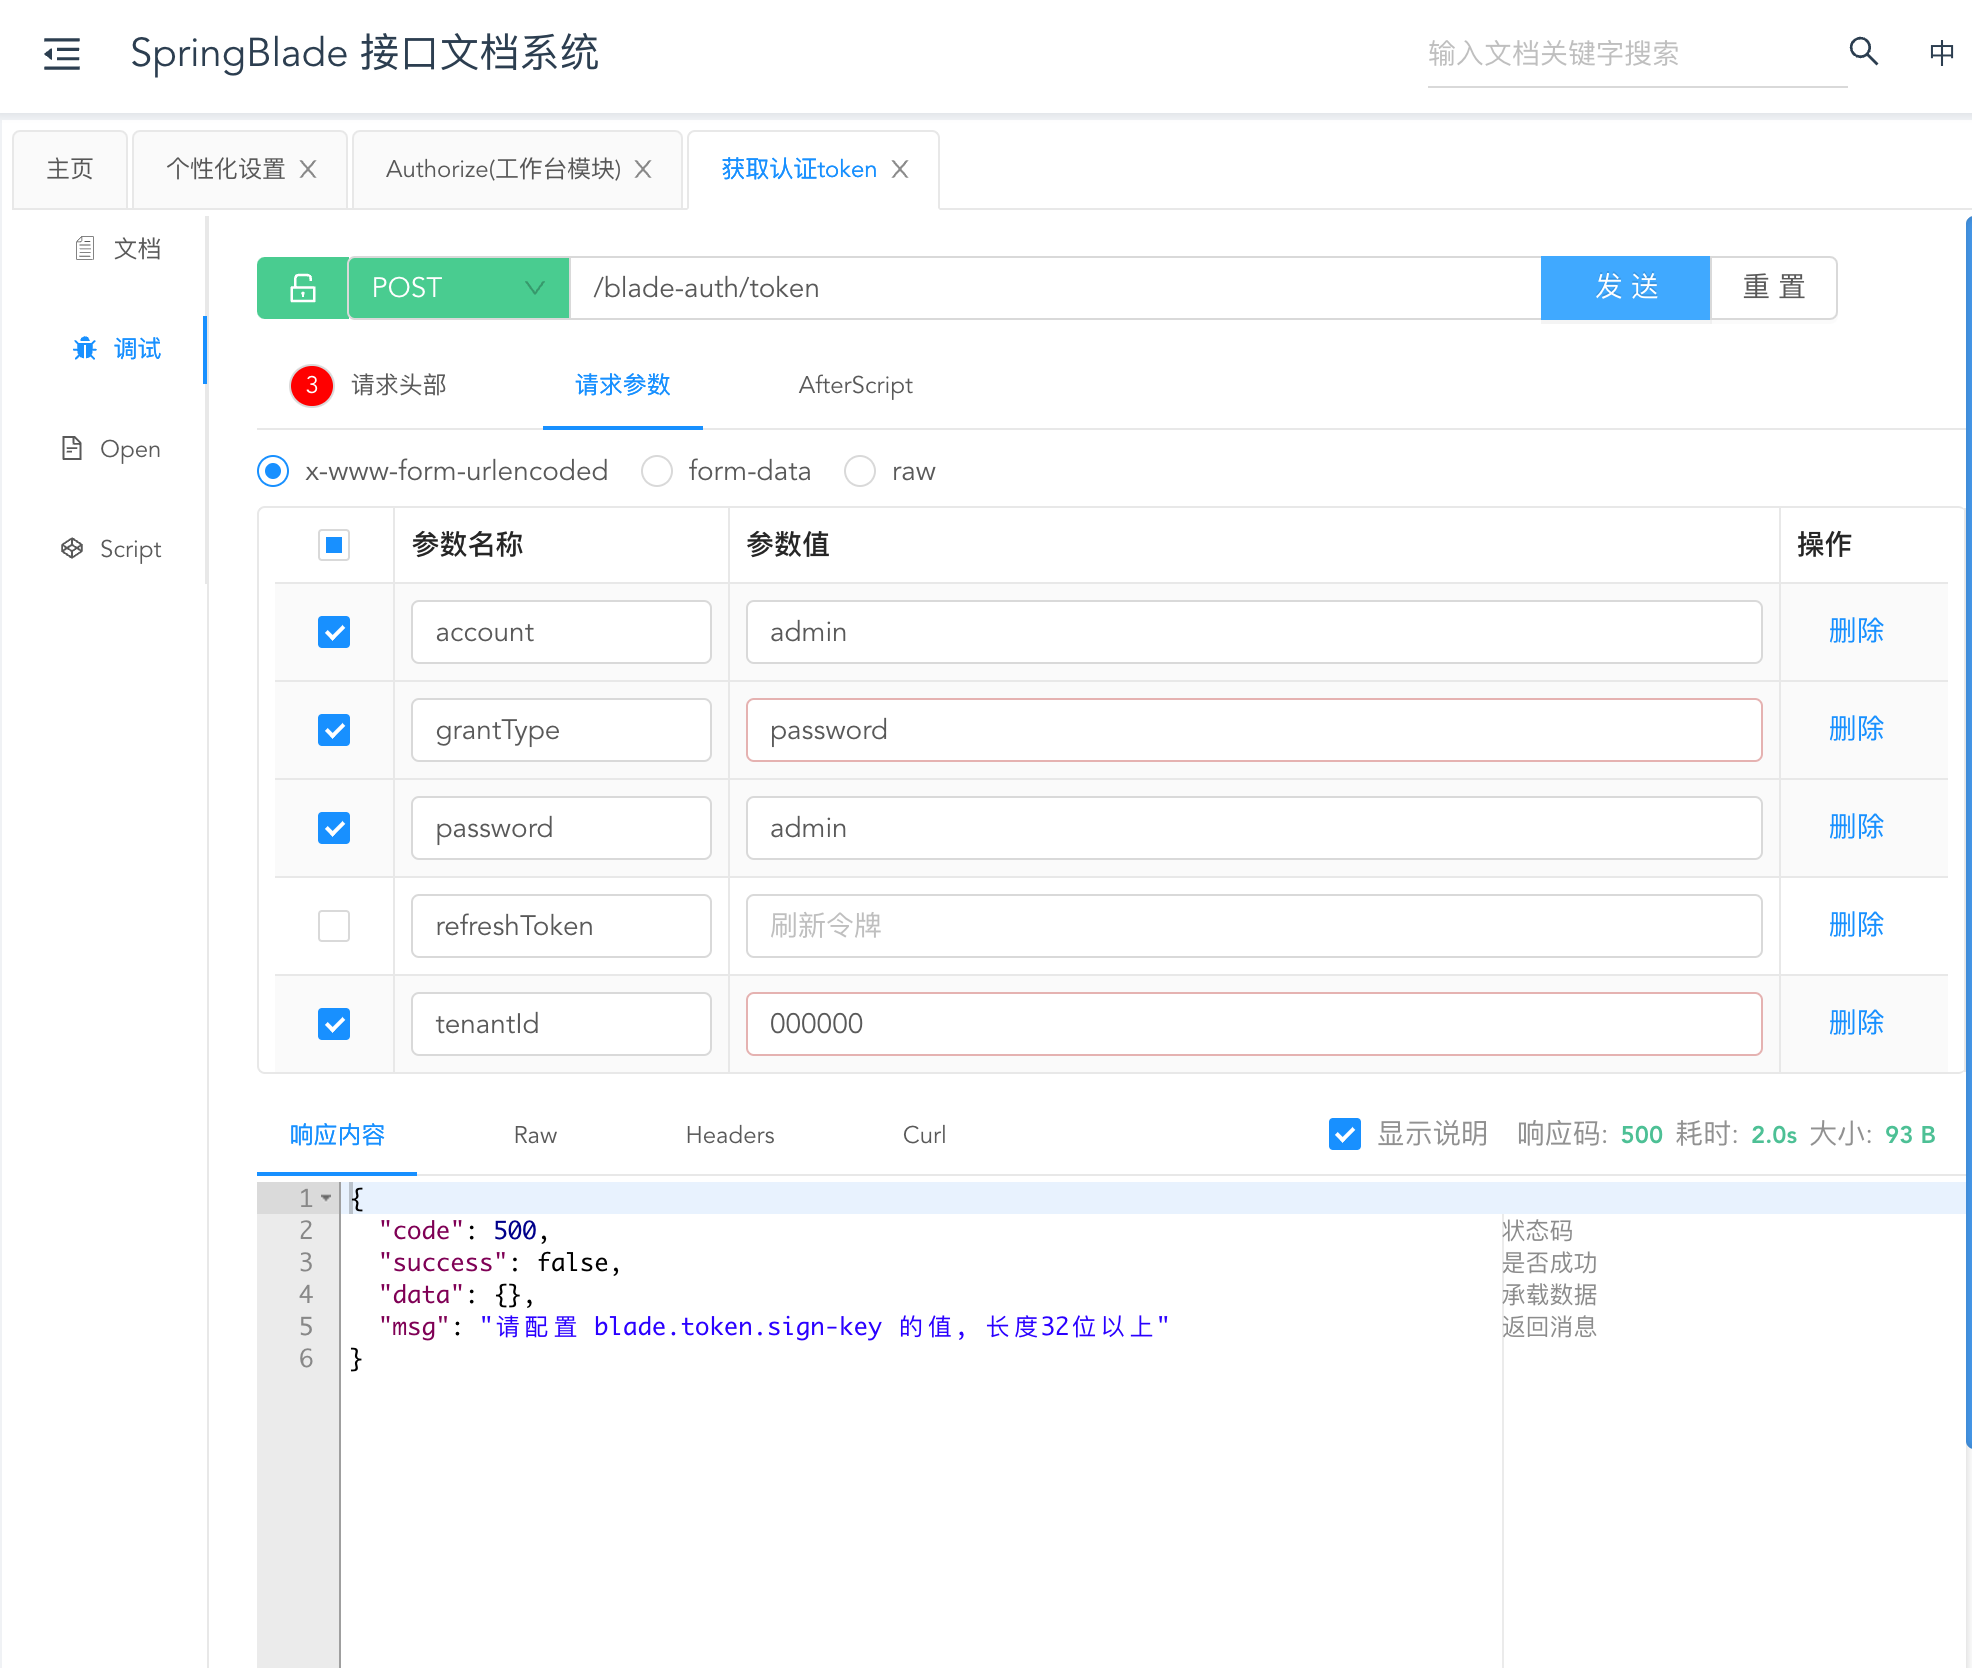
Task: Uncheck the tenantId parameter checkbox
Action: point(334,1024)
